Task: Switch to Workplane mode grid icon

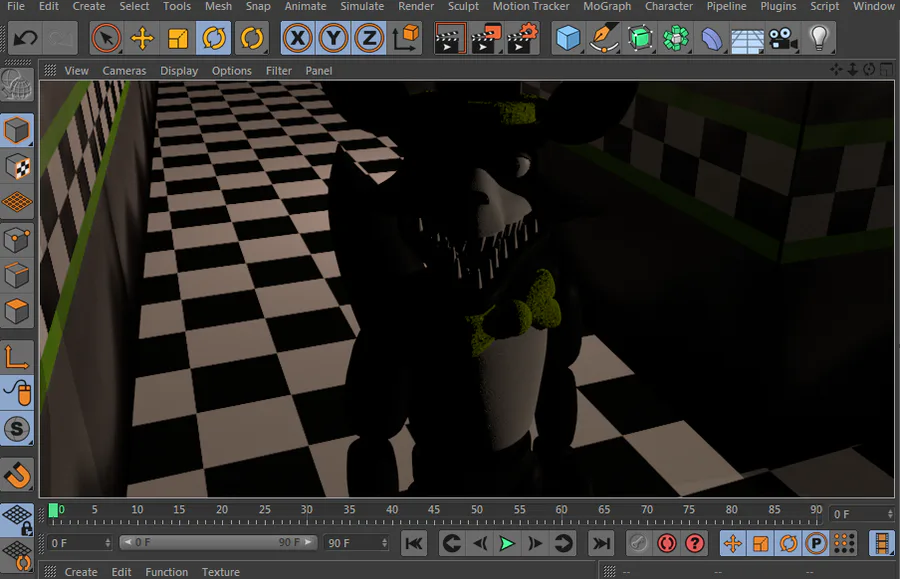Action: click(17, 203)
